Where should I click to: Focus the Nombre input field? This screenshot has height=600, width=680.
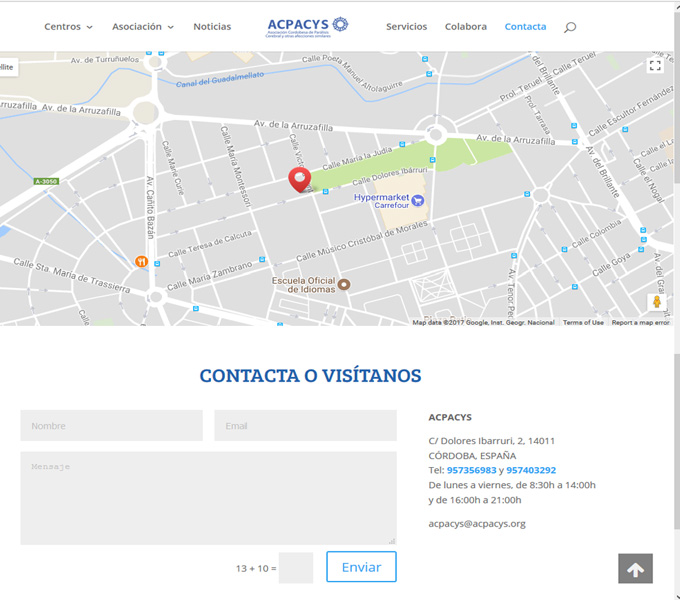tap(111, 426)
